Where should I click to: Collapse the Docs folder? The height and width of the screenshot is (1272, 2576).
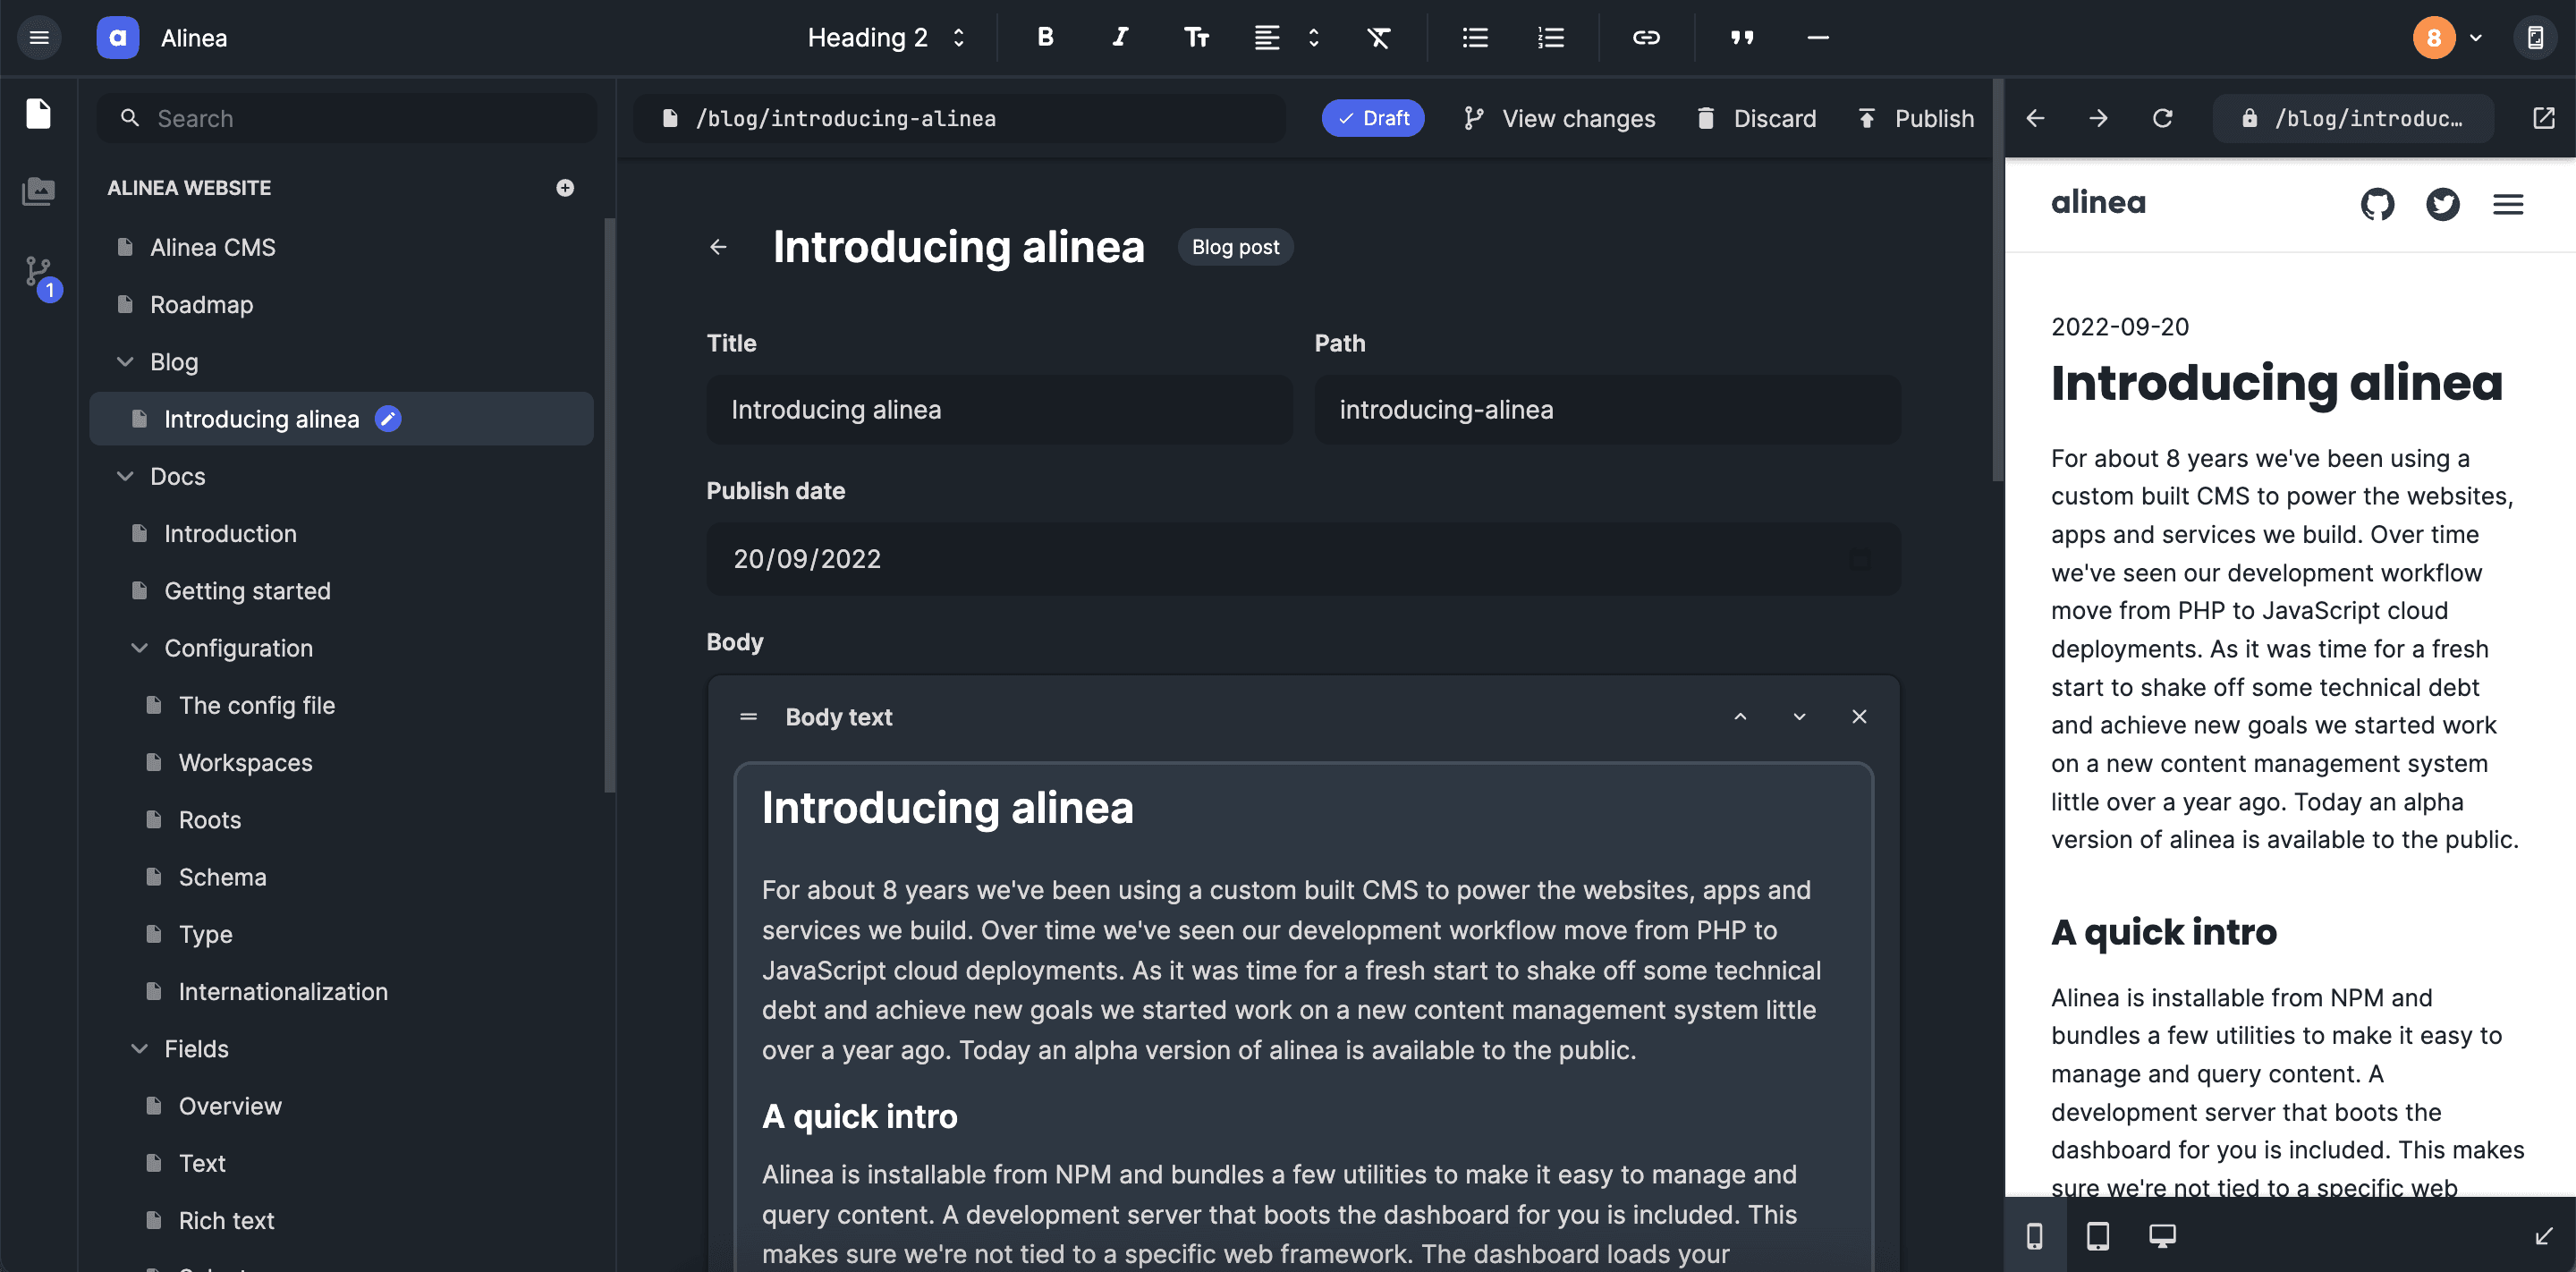click(x=126, y=476)
